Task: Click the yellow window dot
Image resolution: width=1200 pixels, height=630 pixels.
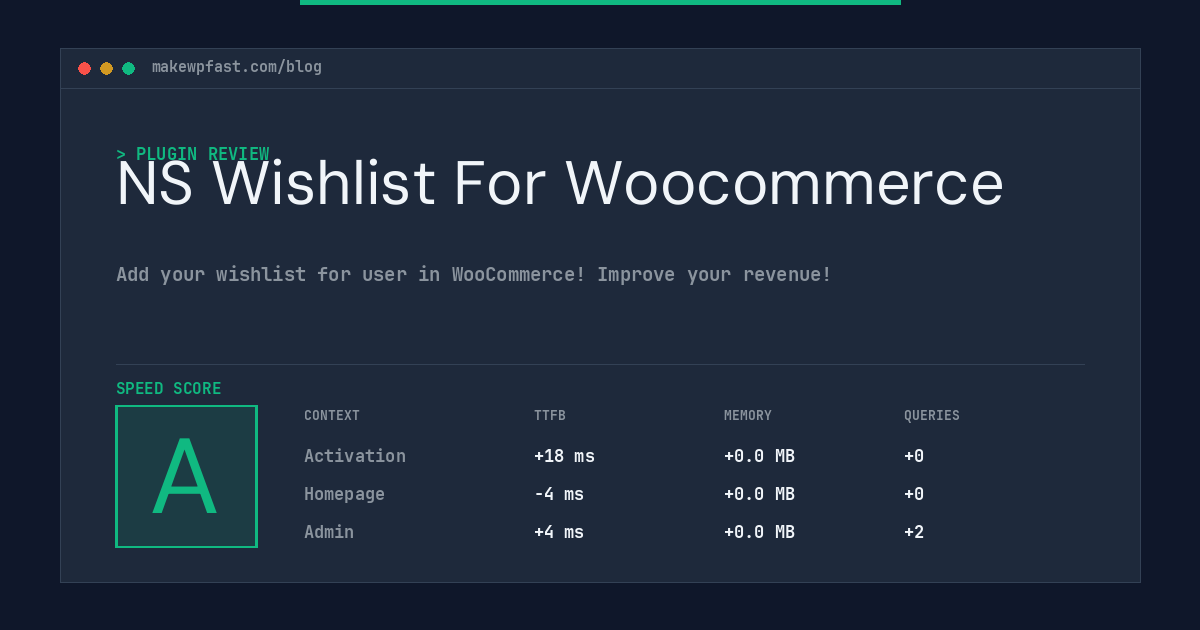Action: pos(106,68)
